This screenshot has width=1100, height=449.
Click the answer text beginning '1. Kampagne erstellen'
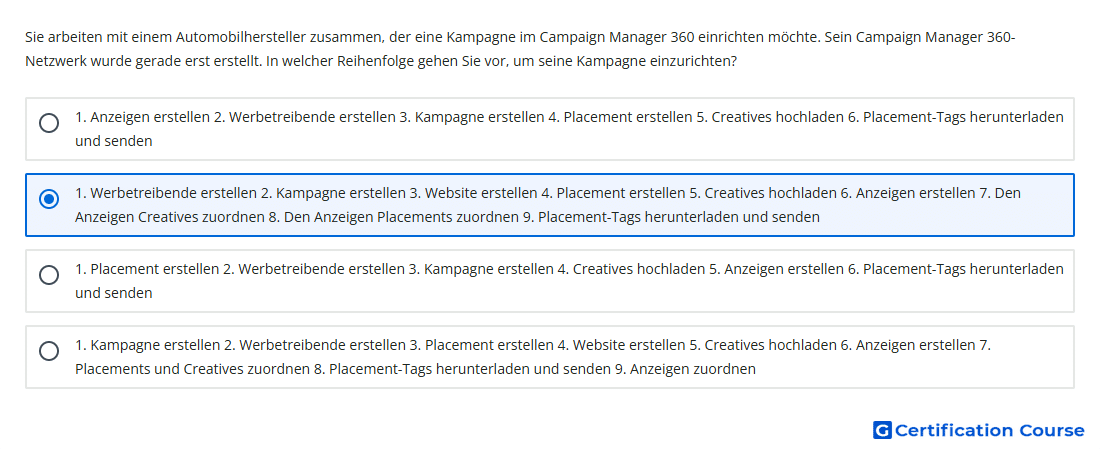533,356
